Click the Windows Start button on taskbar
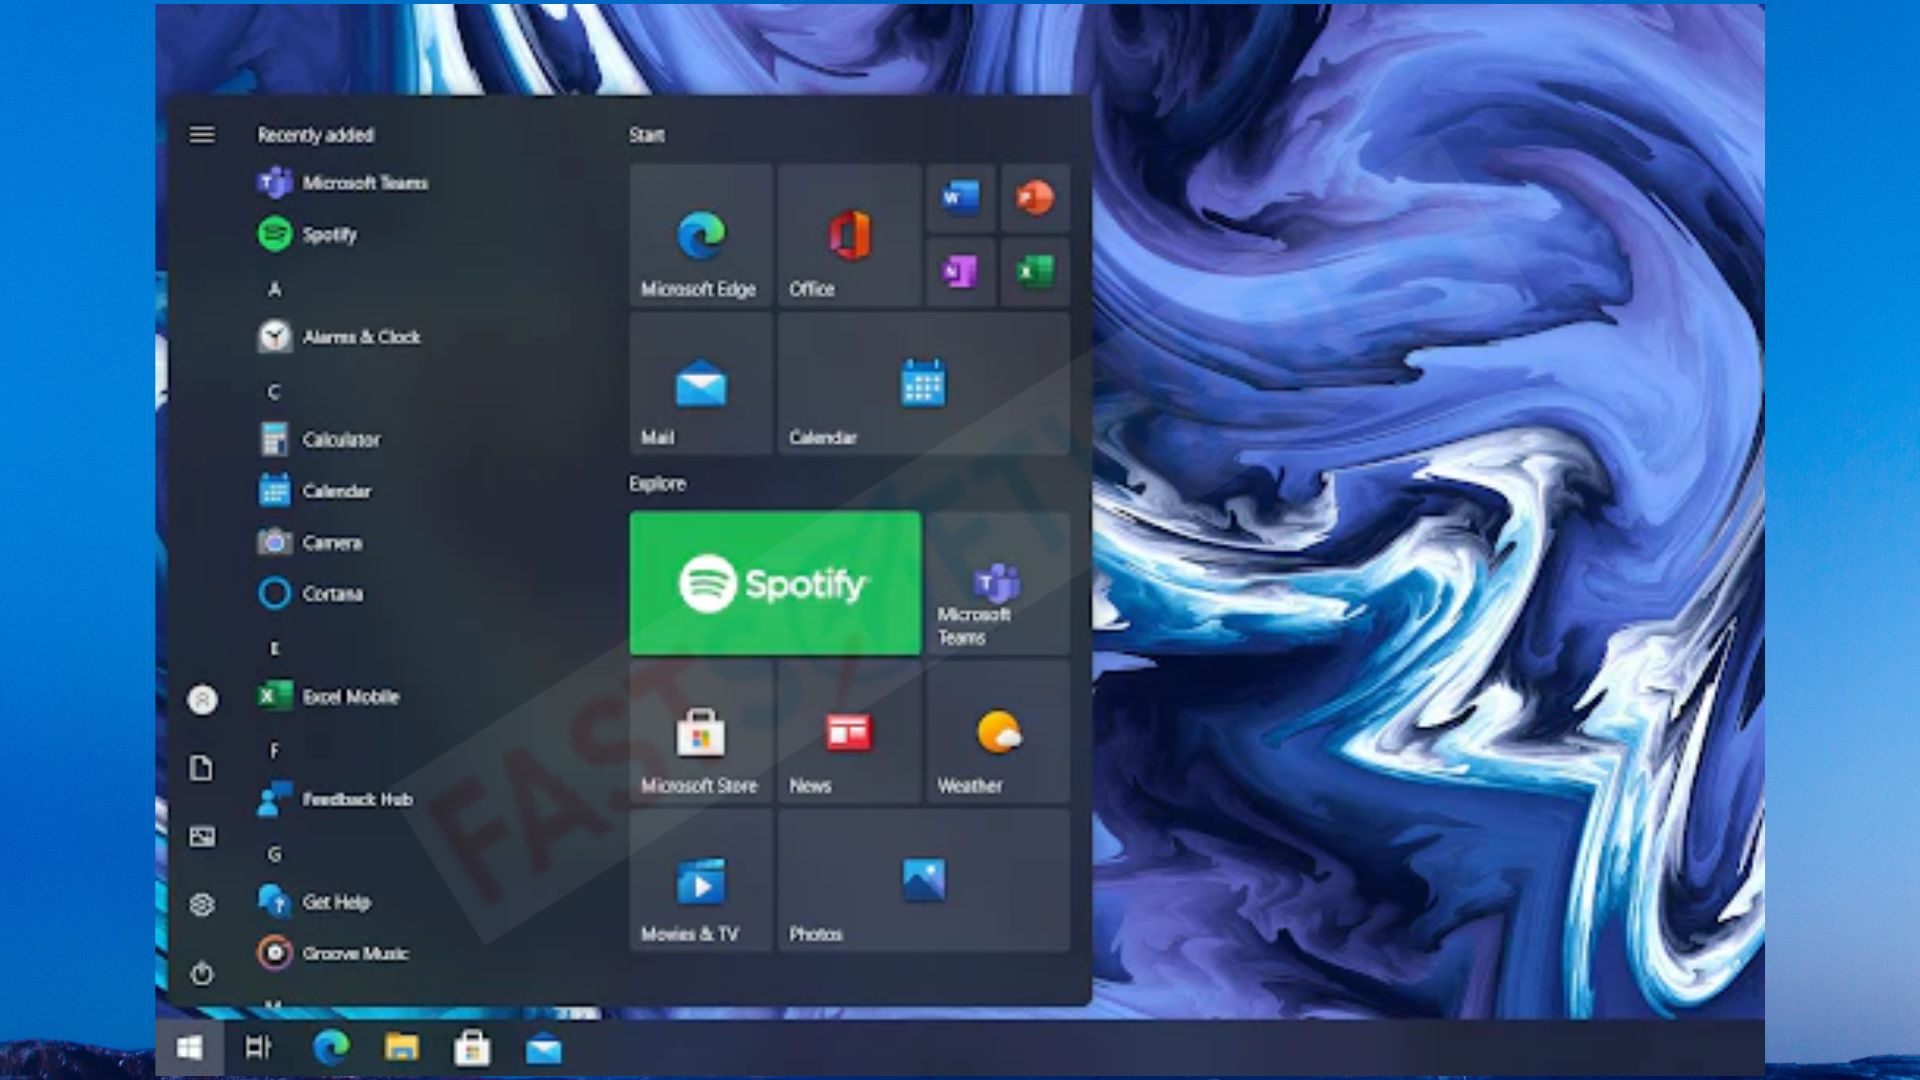Screen dimensions: 1920x1080 pos(189,1048)
